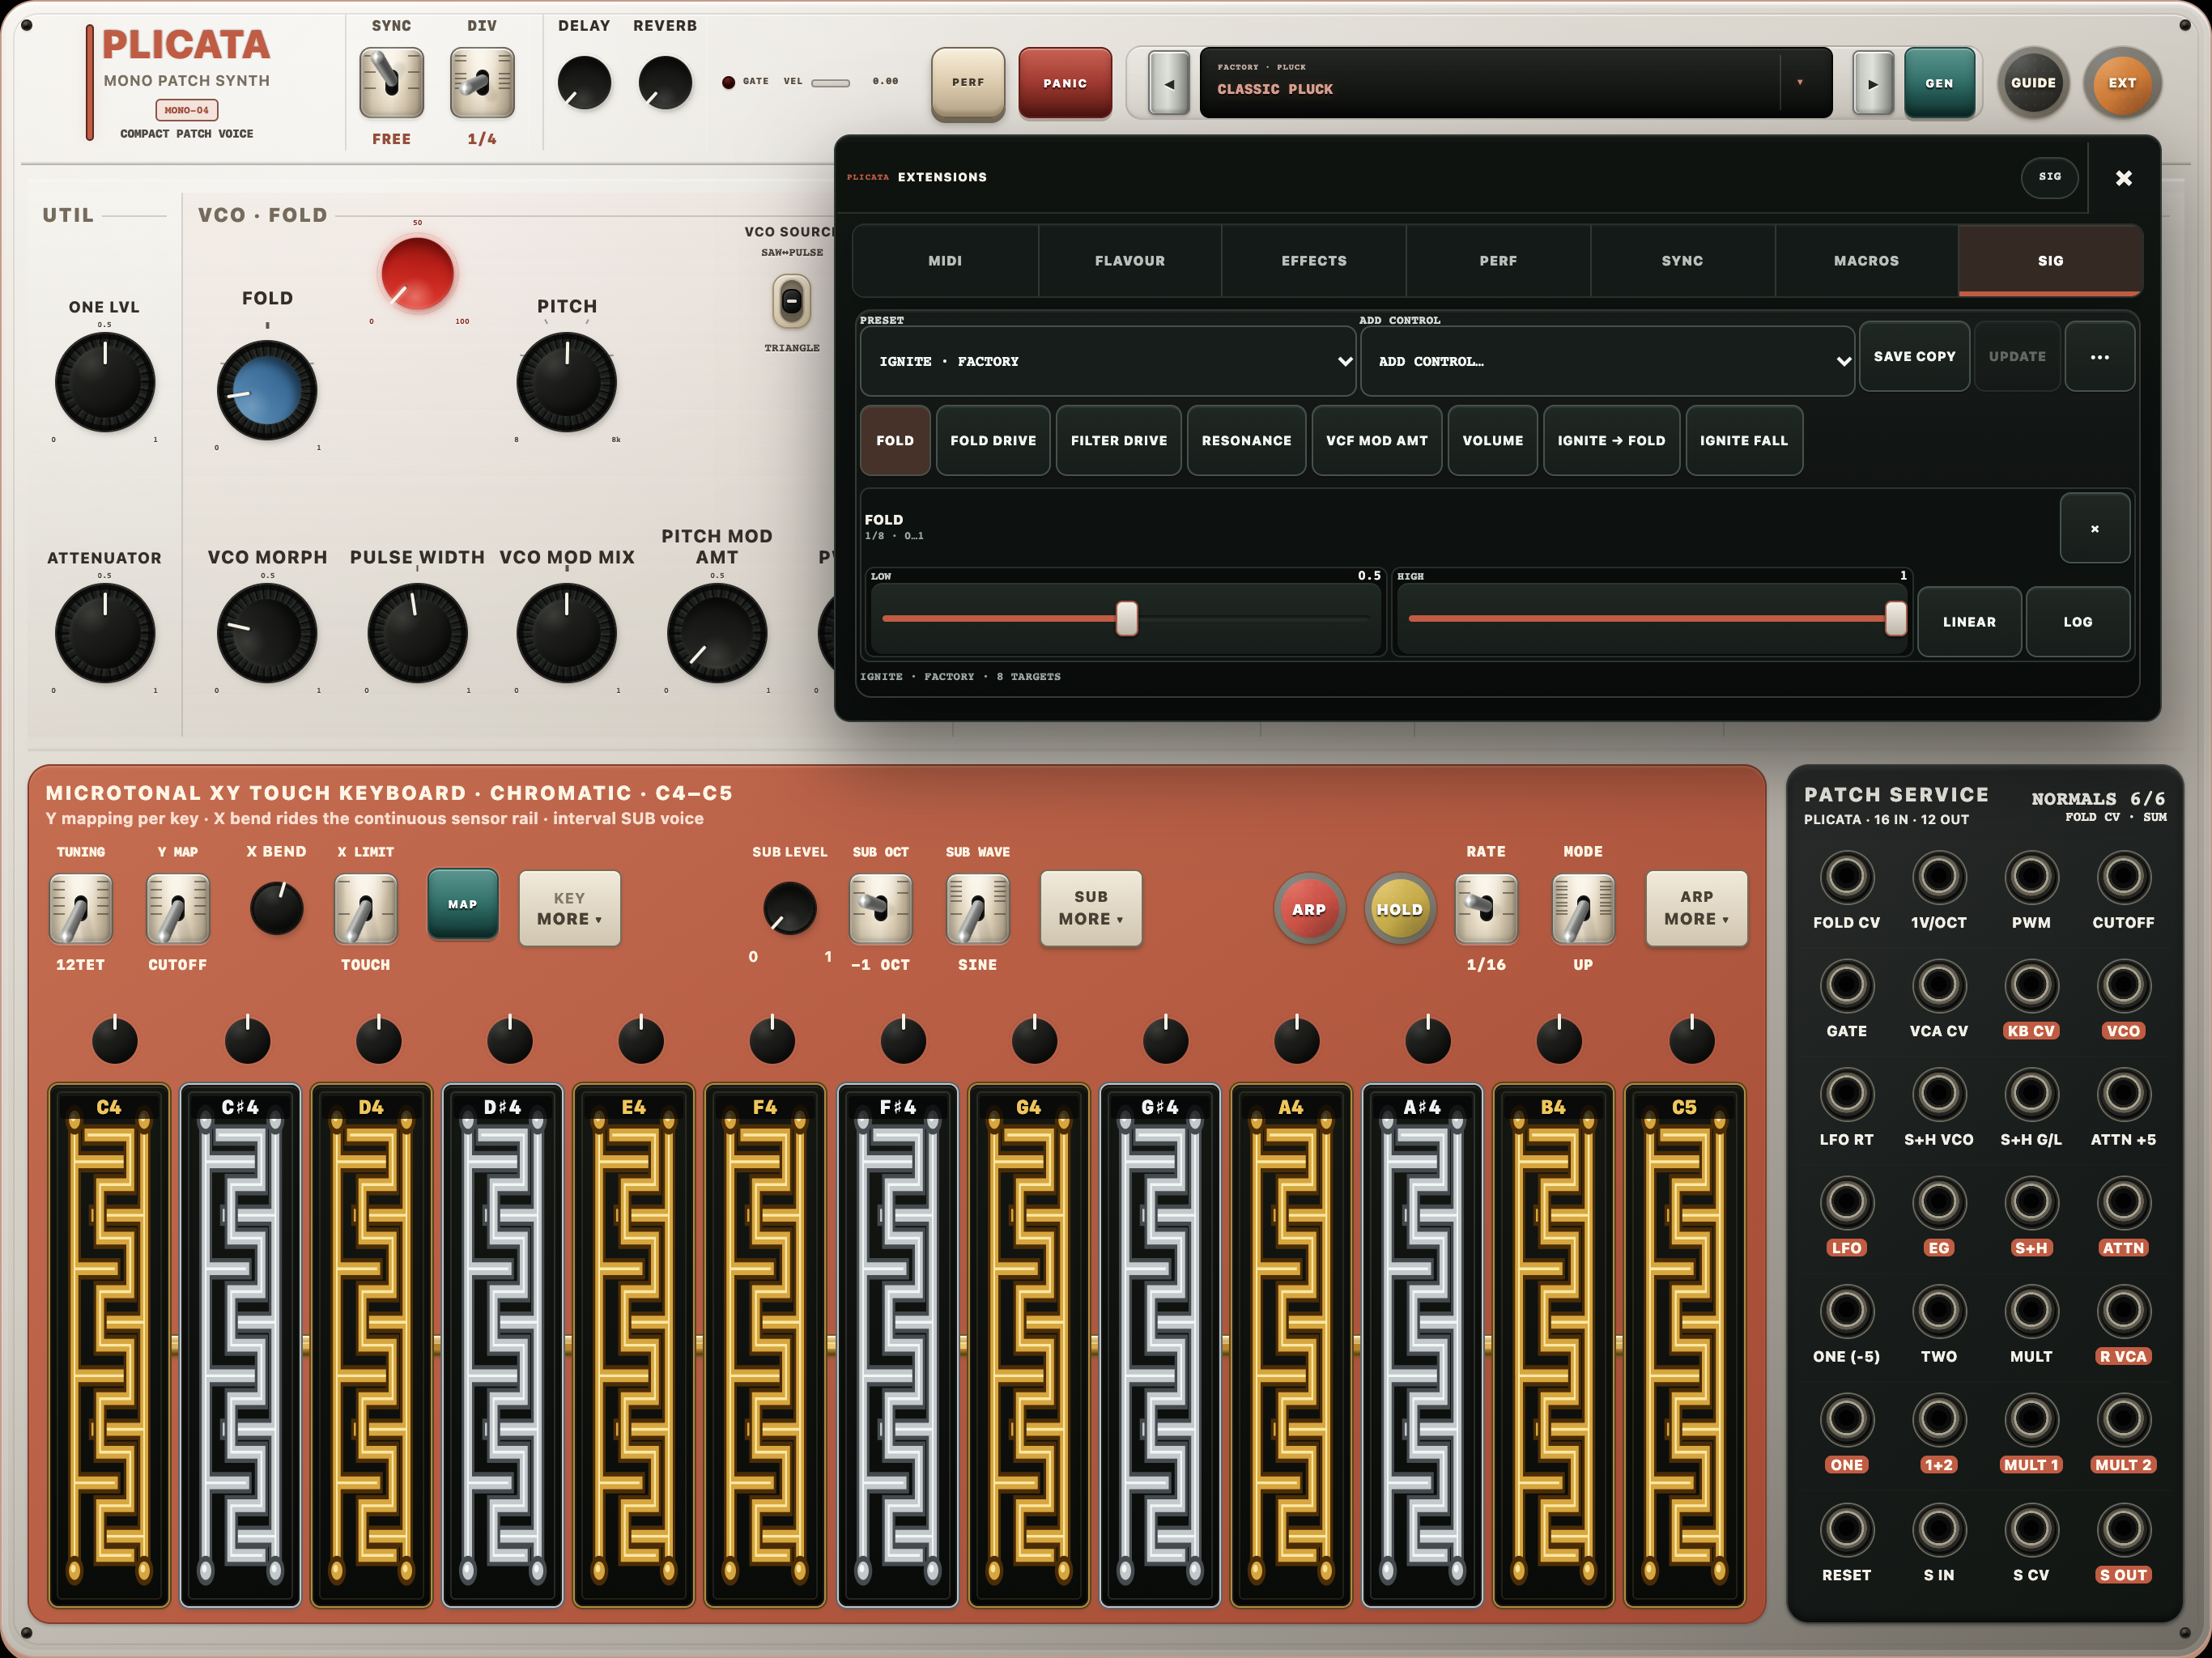The height and width of the screenshot is (1658, 2212).
Task: Switch to the MIDI tab
Action: point(945,260)
